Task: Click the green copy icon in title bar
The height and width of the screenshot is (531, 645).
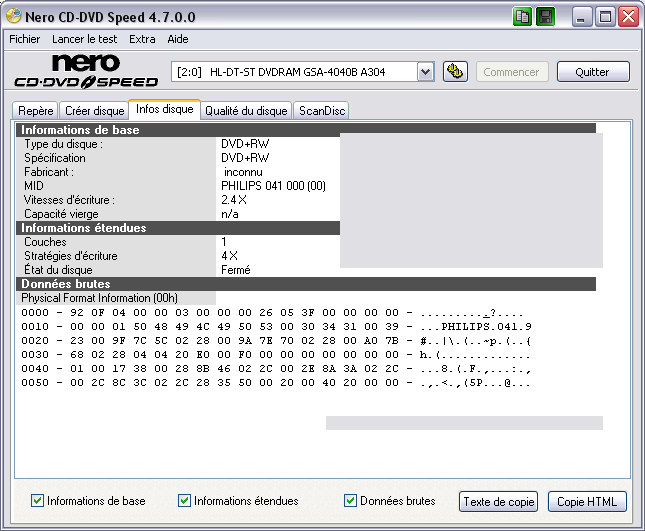Action: (x=523, y=17)
